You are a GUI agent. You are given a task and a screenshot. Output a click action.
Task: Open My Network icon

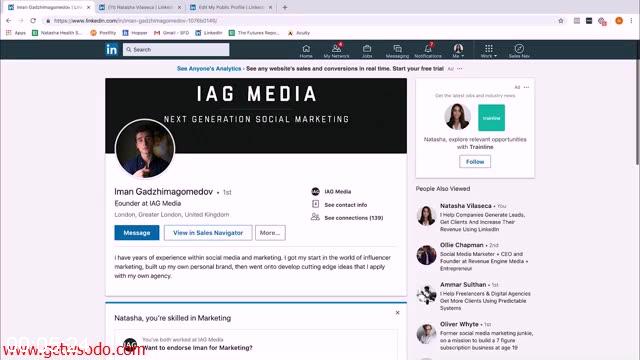click(x=336, y=51)
